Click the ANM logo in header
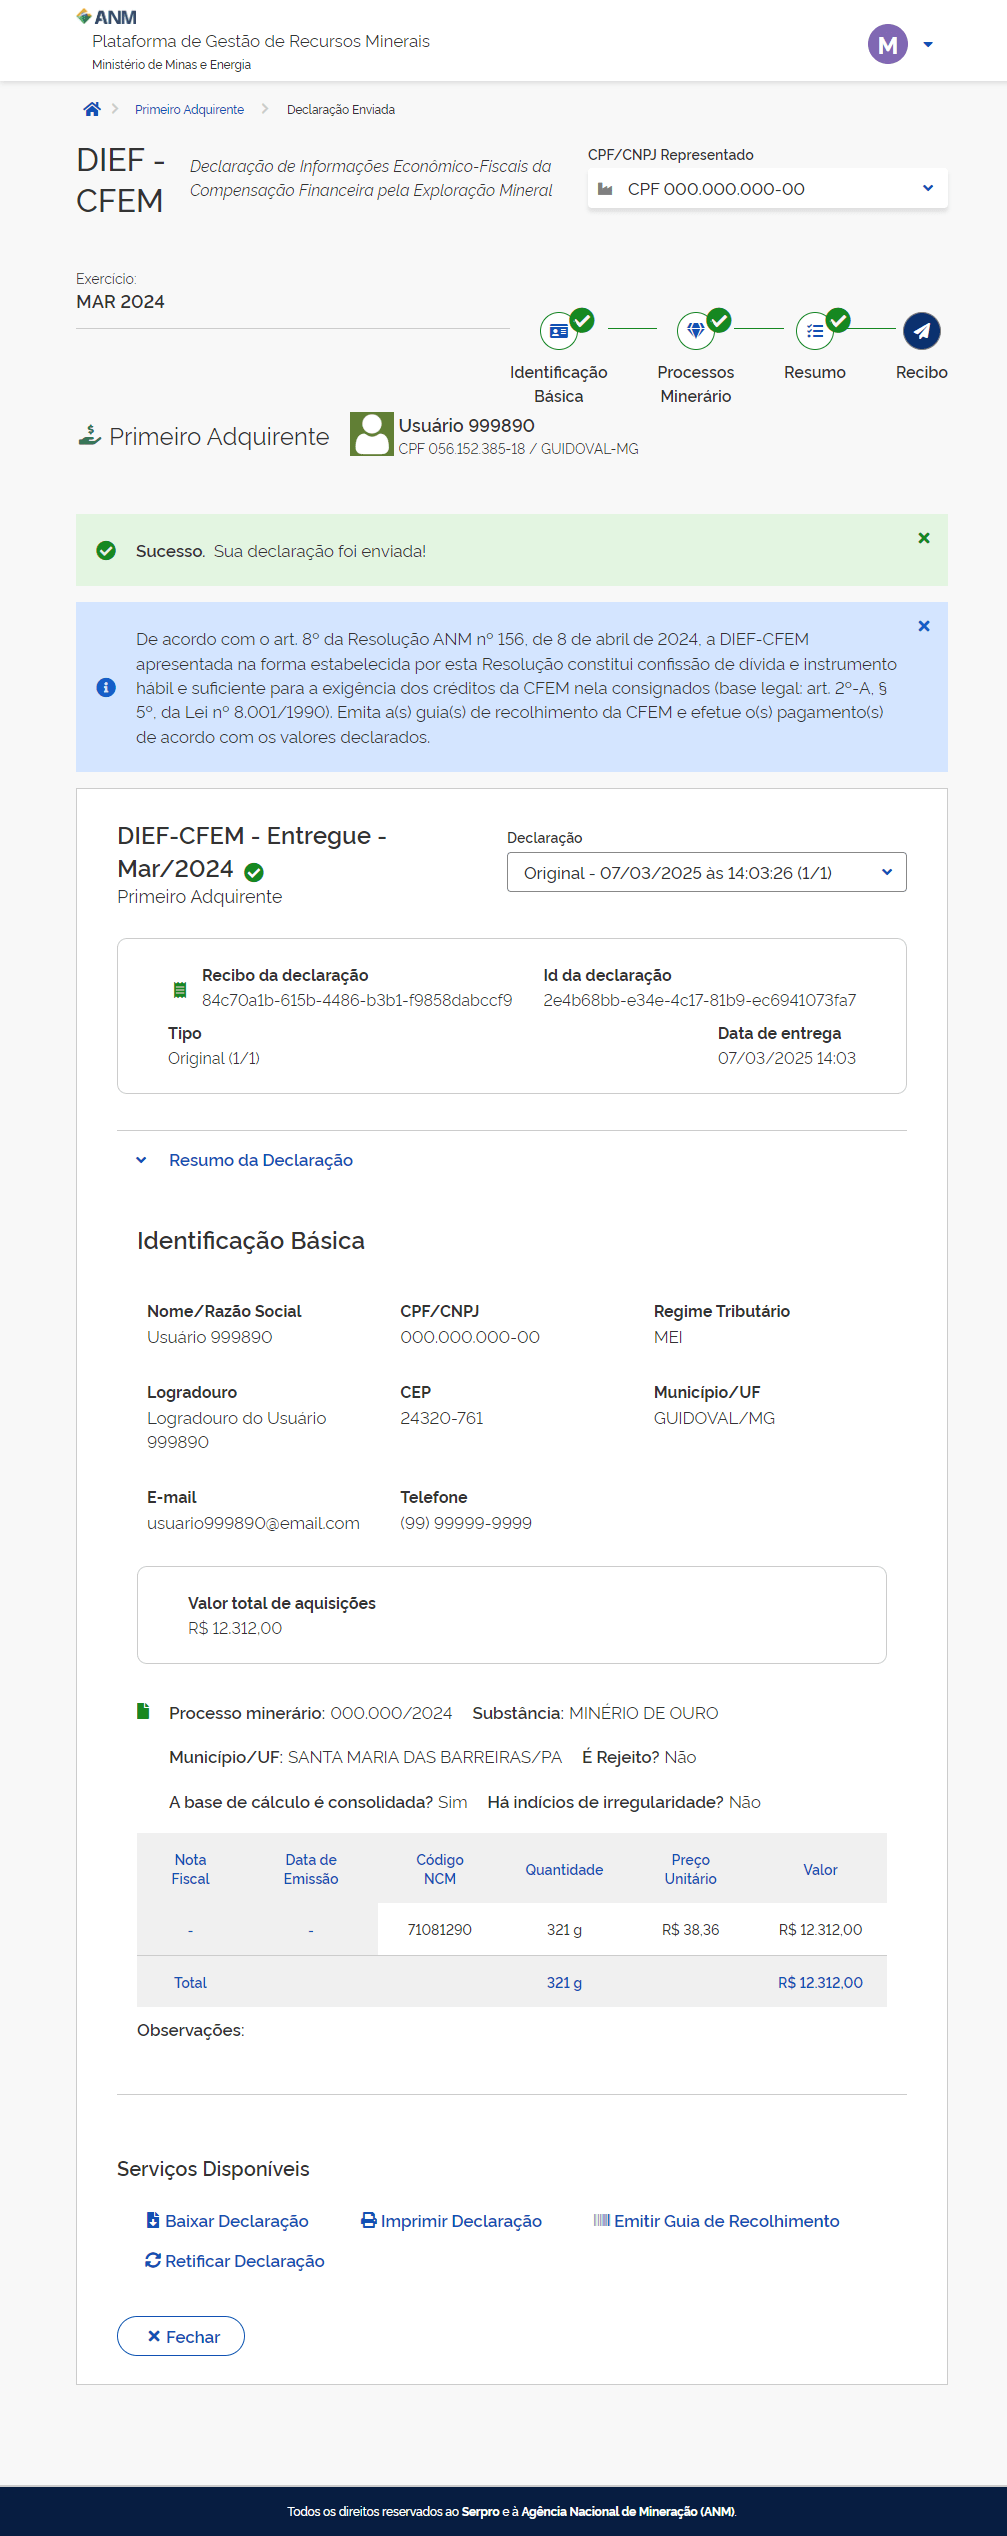 pyautogui.click(x=107, y=17)
